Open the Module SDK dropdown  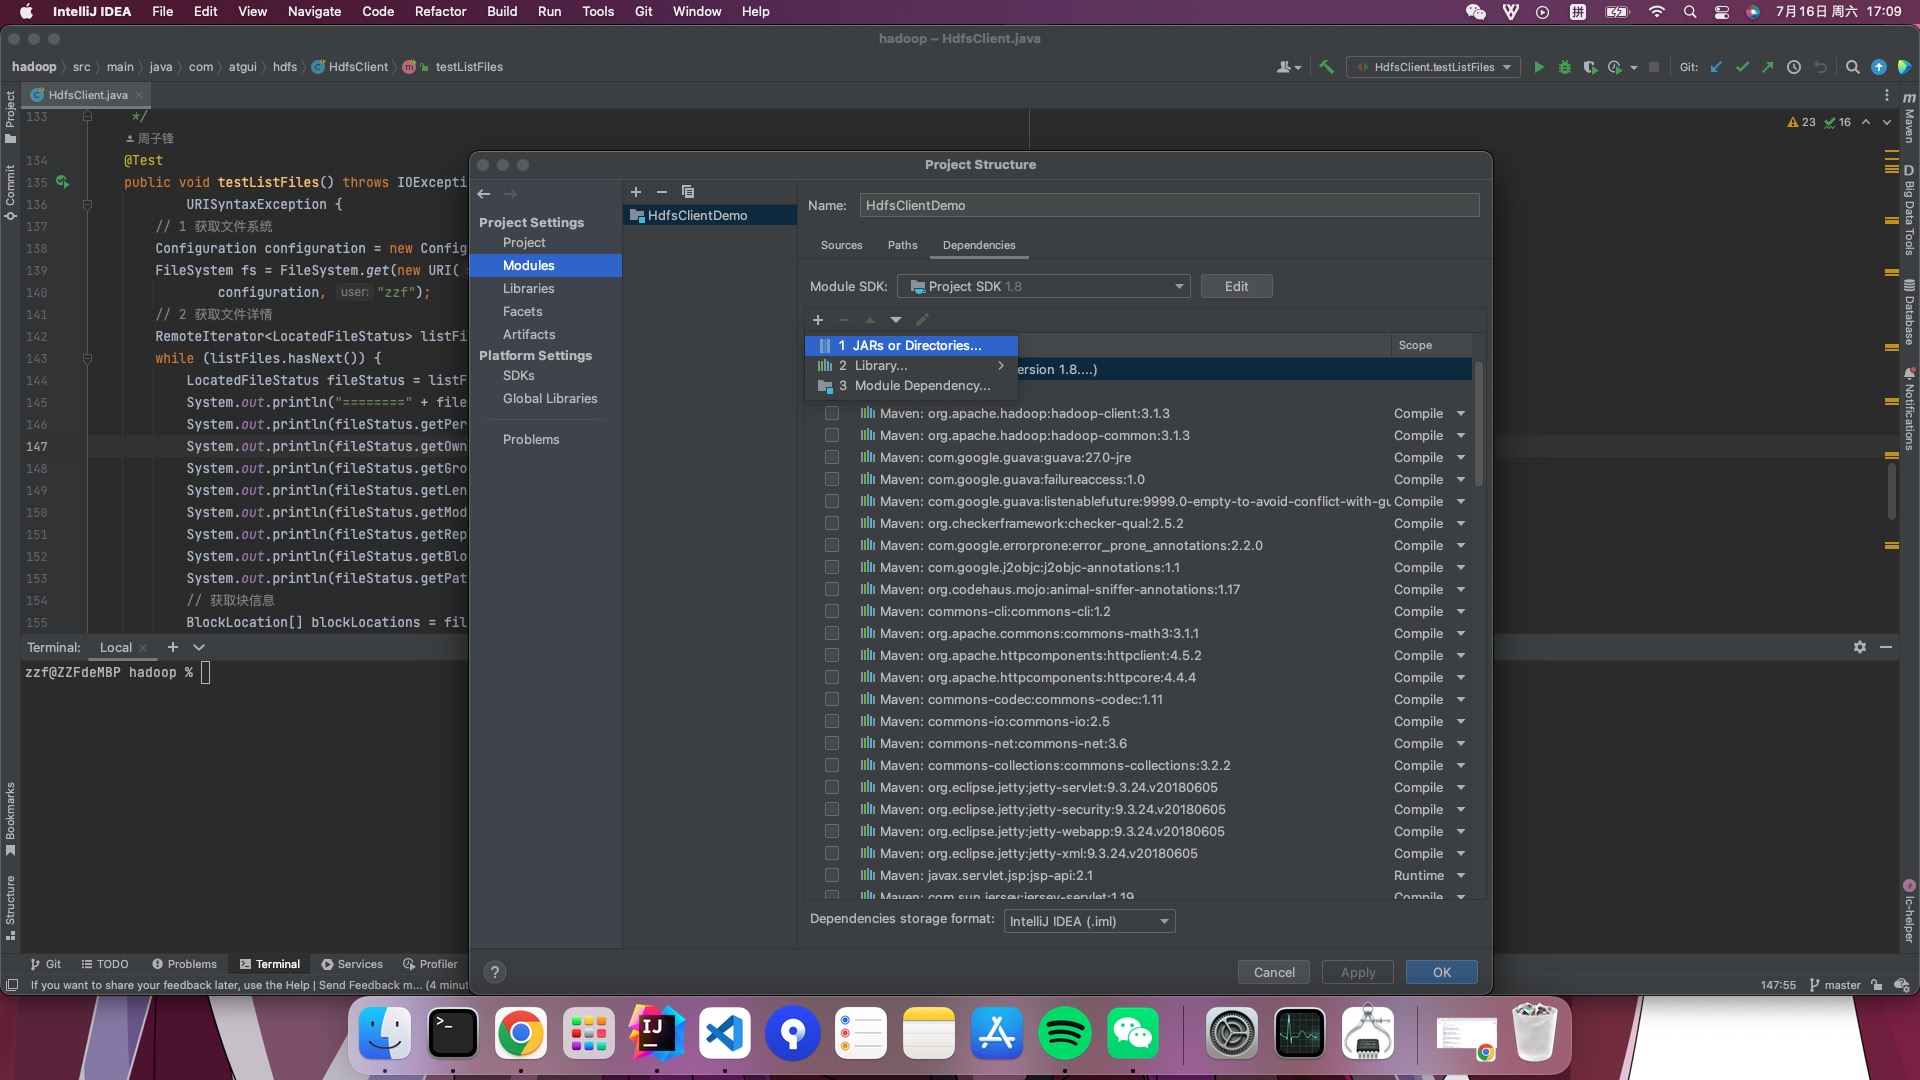point(1044,286)
